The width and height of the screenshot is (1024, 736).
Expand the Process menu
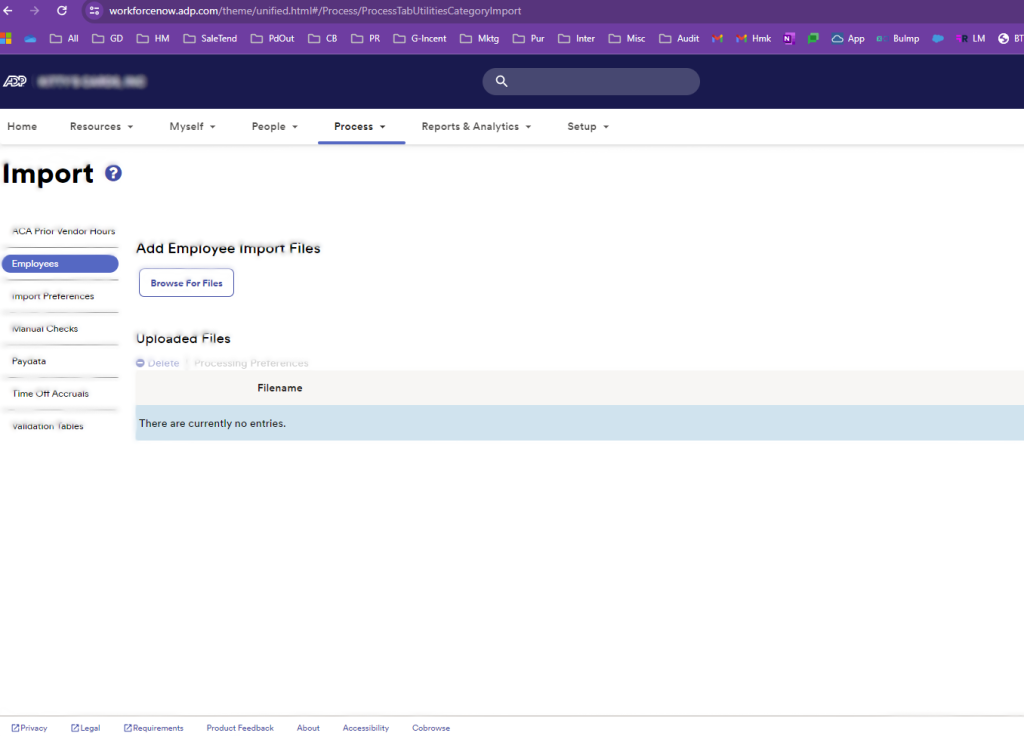(x=360, y=126)
